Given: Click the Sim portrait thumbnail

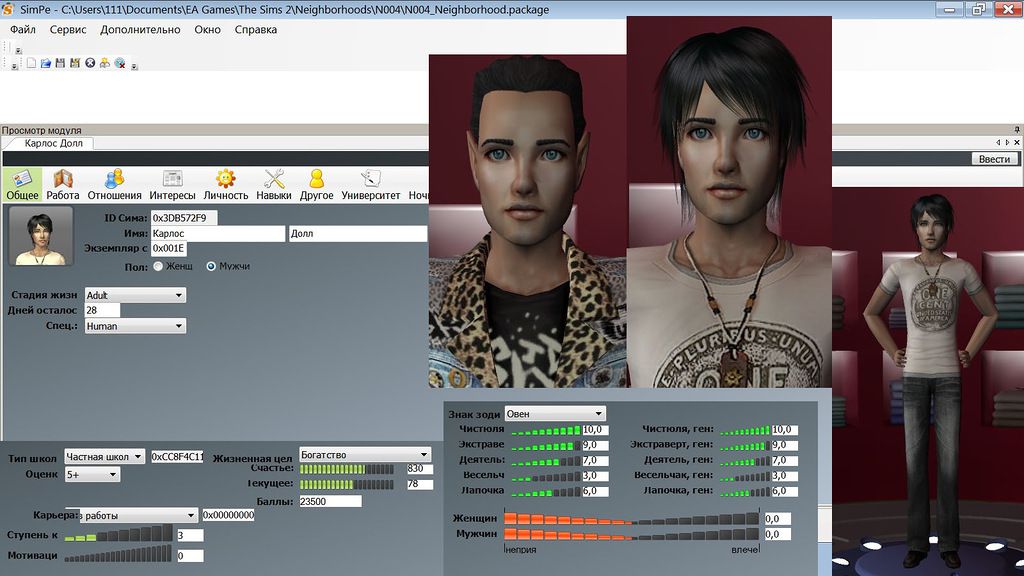Looking at the screenshot, I should 40,236.
